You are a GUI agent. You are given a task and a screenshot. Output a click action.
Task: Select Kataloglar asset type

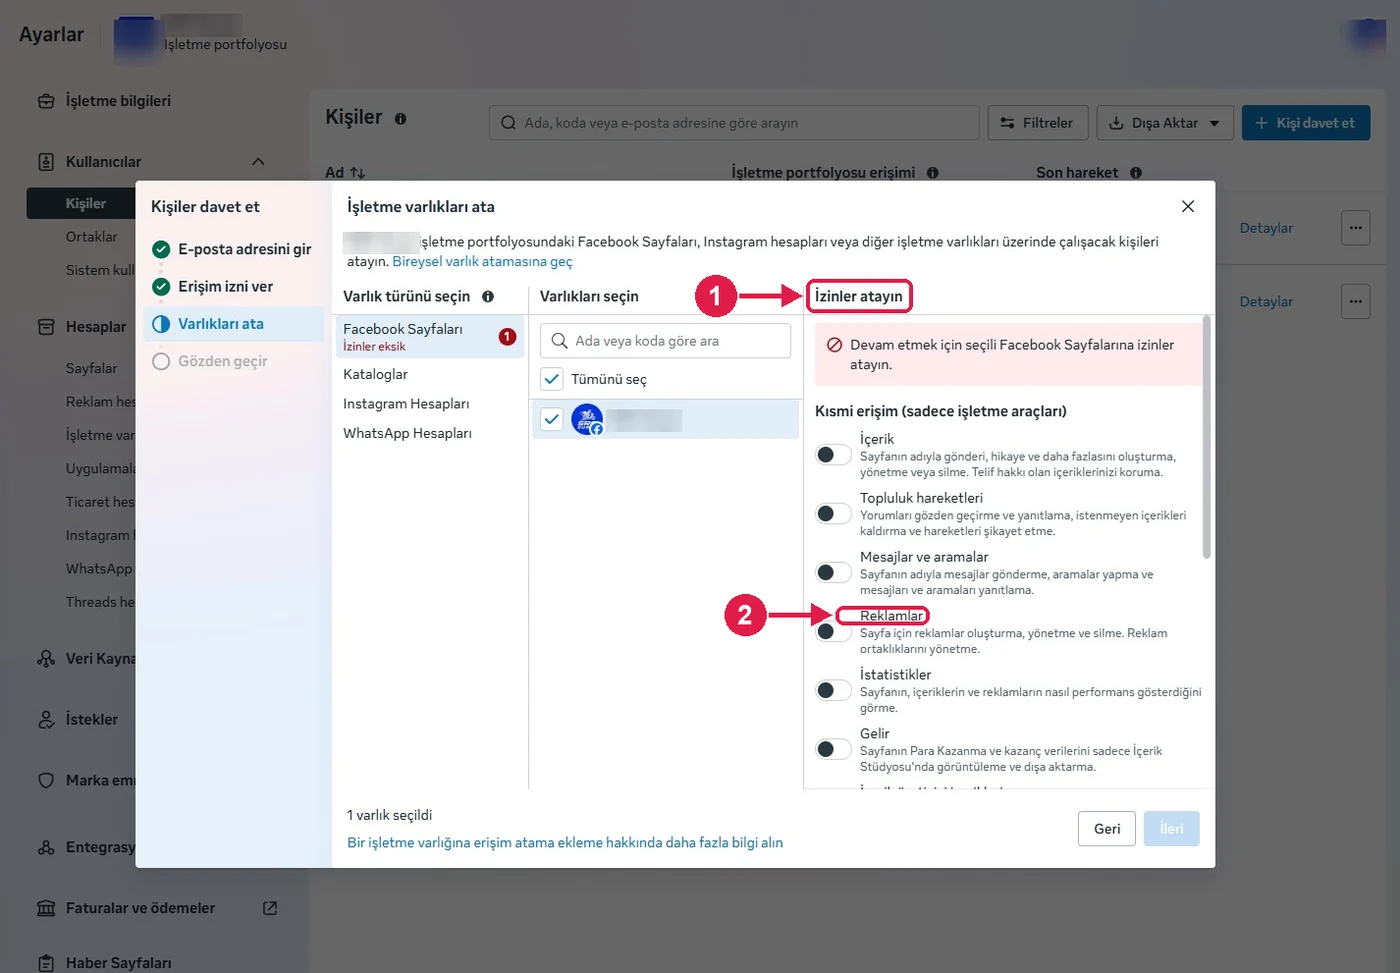pyautogui.click(x=376, y=374)
